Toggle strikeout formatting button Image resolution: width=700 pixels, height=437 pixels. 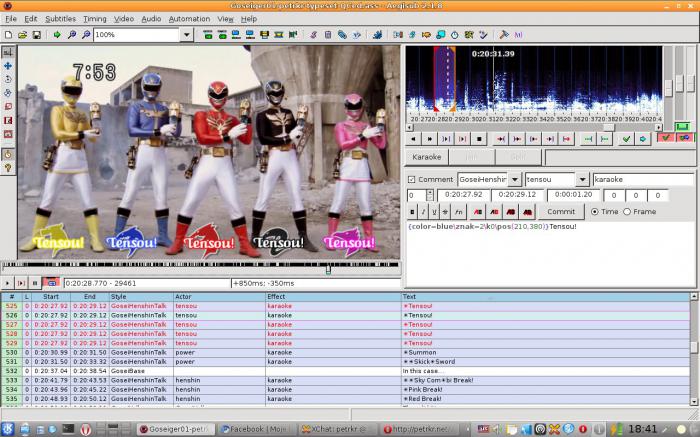coord(446,212)
